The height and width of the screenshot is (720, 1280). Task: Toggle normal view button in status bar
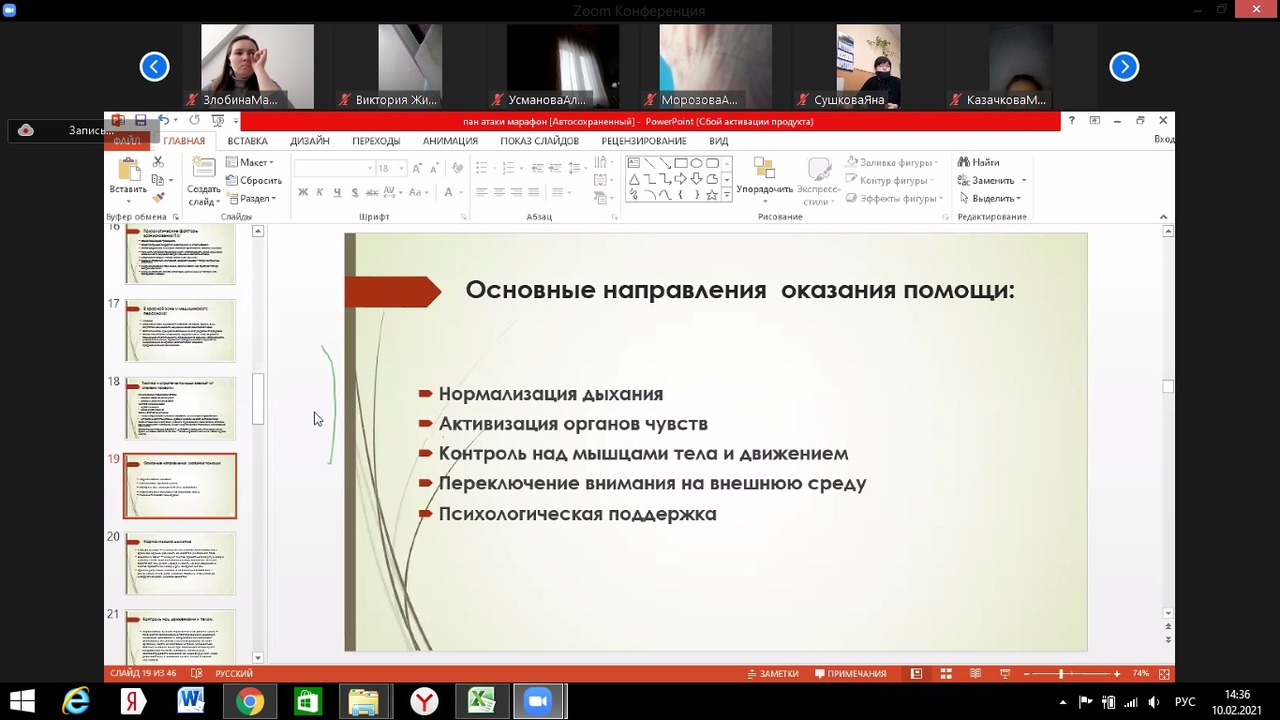[916, 674]
